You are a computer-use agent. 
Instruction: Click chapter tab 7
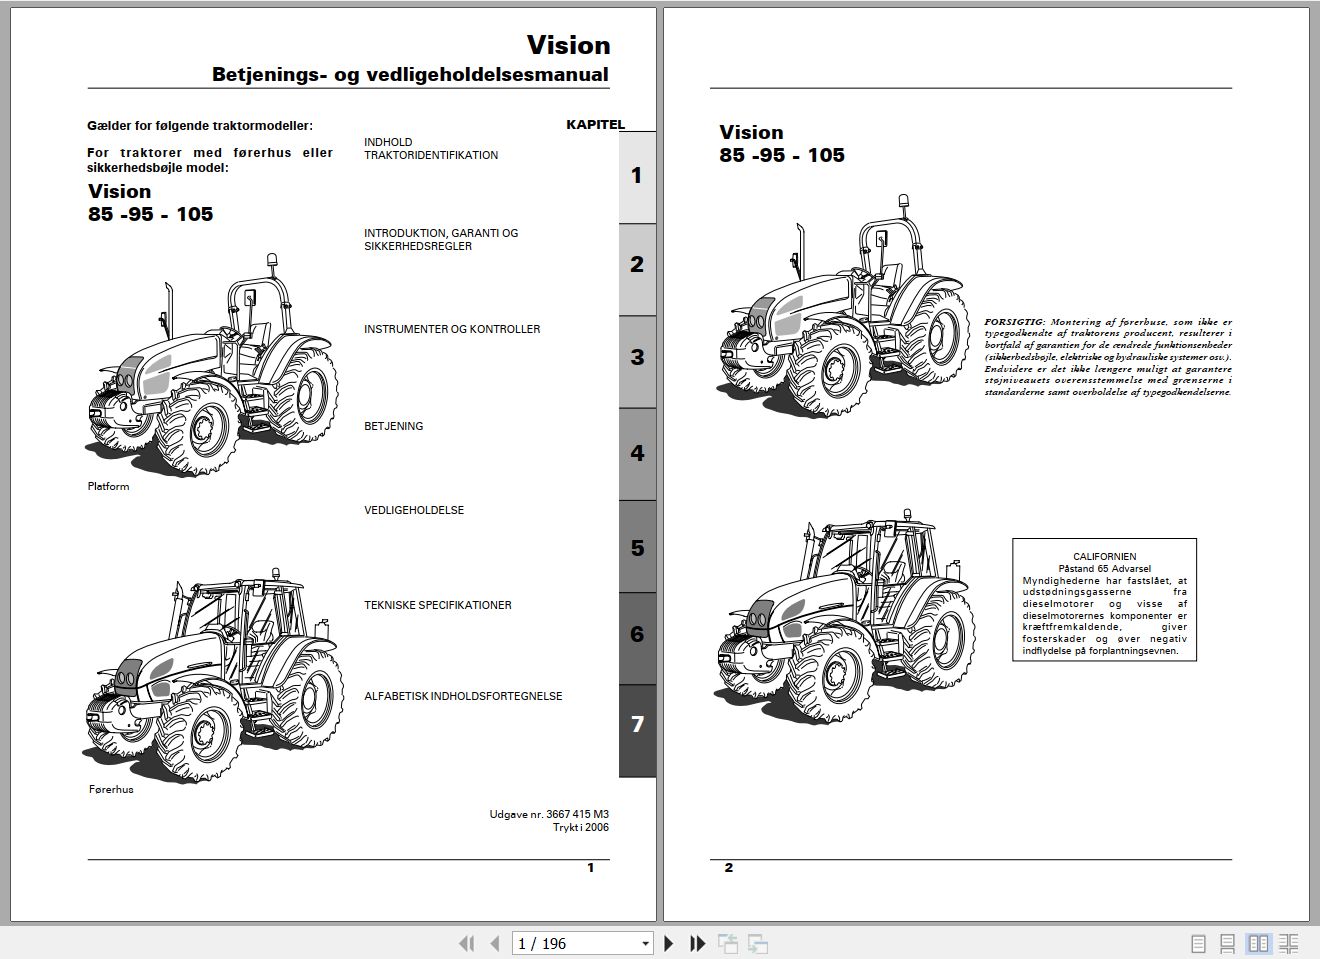coord(637,731)
